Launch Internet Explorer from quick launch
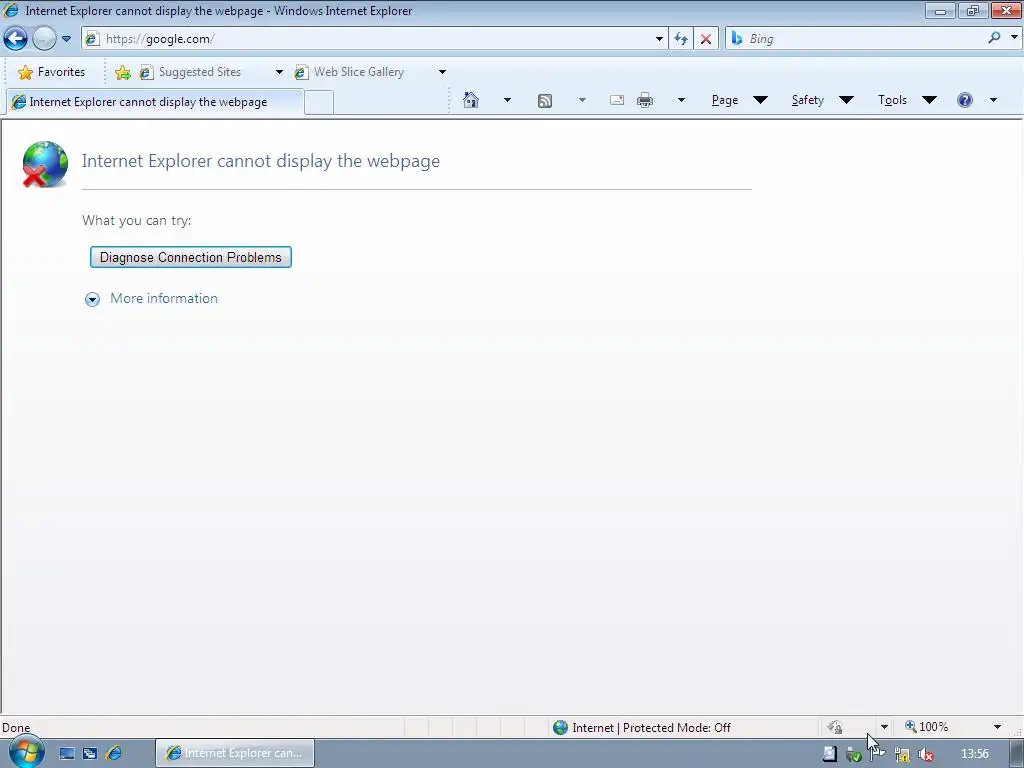Screen dimensions: 1024x768 pos(113,754)
